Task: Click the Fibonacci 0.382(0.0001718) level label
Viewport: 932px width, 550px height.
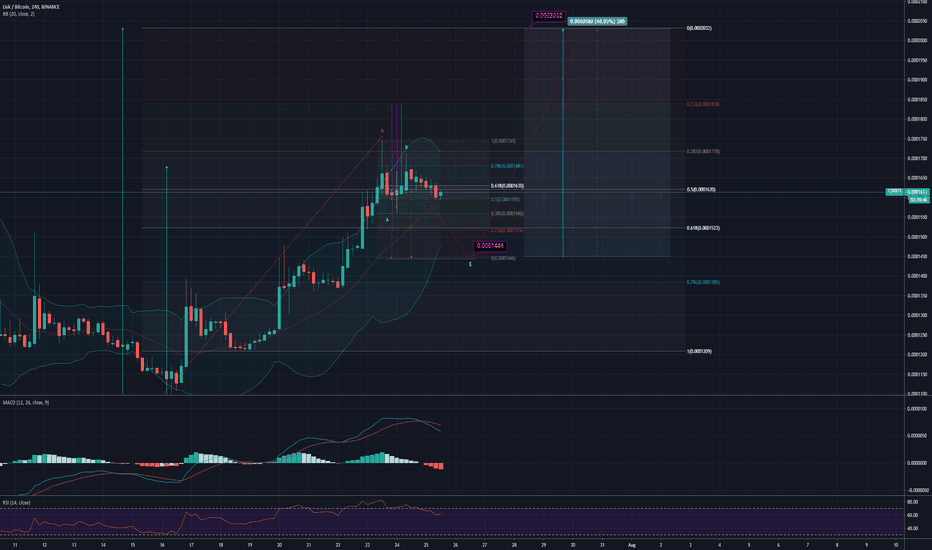Action: 703,152
